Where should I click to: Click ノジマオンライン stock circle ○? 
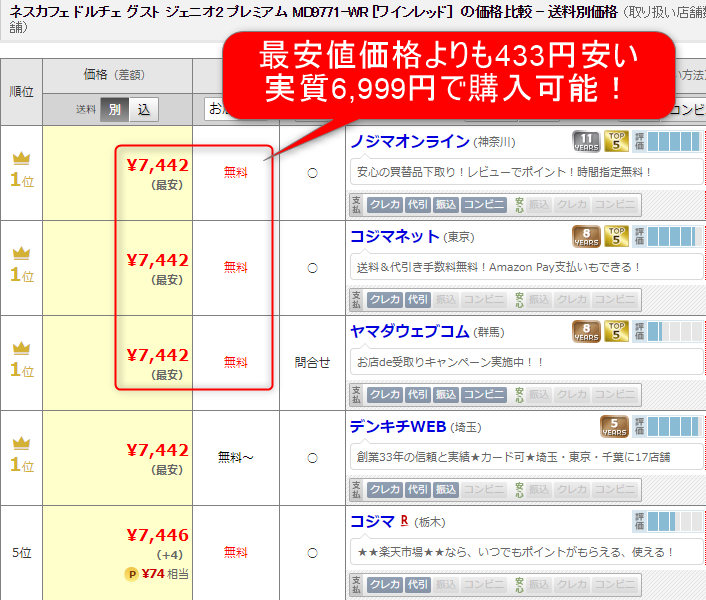coord(312,173)
